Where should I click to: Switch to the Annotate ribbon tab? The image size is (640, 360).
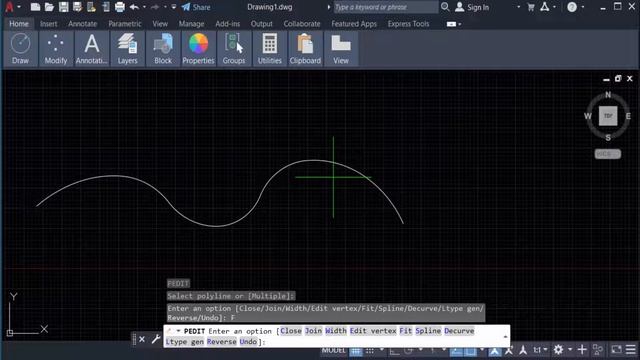(82, 24)
